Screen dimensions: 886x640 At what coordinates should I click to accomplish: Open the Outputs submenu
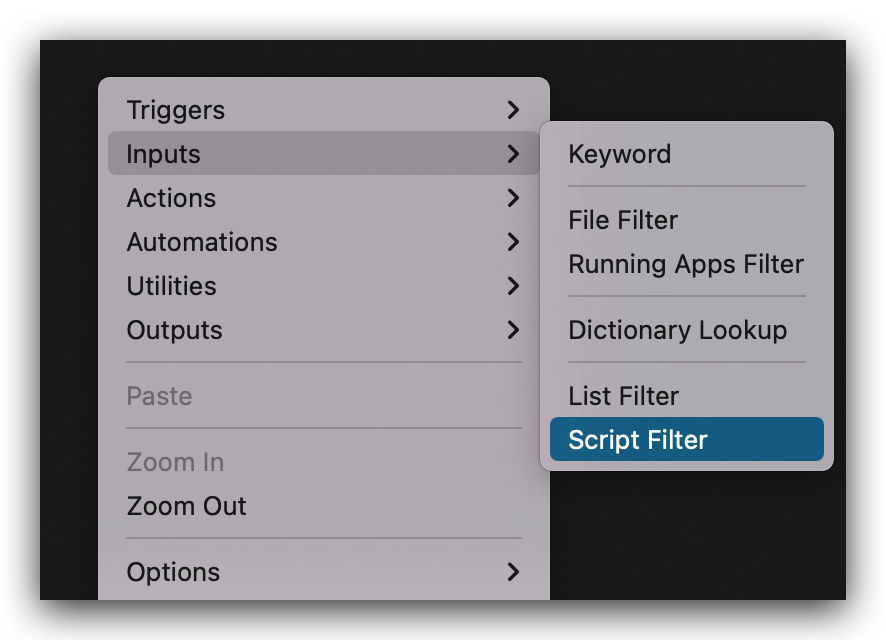[323, 330]
